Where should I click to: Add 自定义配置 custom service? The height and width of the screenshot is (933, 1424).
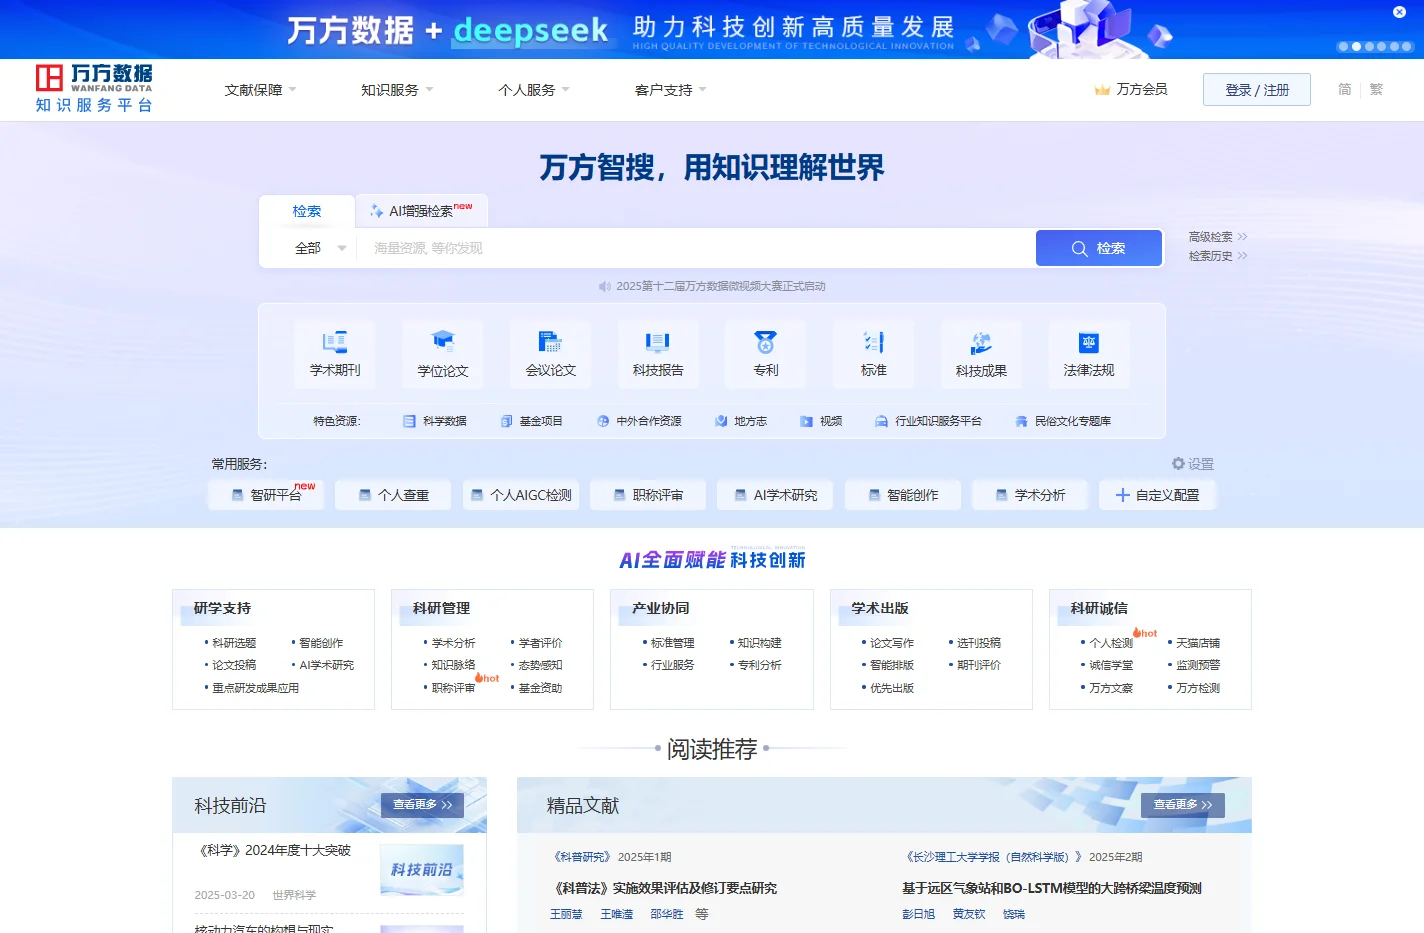point(1157,495)
